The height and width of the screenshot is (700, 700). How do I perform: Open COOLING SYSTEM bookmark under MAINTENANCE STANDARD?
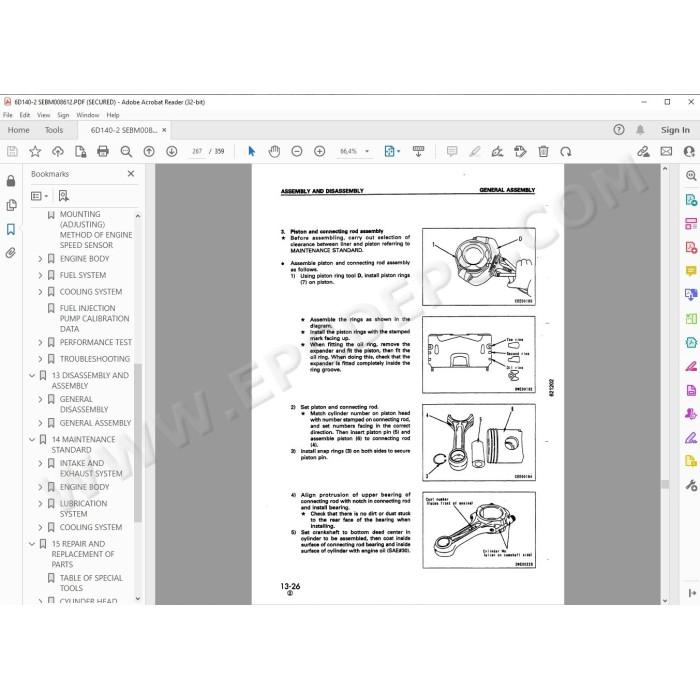coord(91,527)
